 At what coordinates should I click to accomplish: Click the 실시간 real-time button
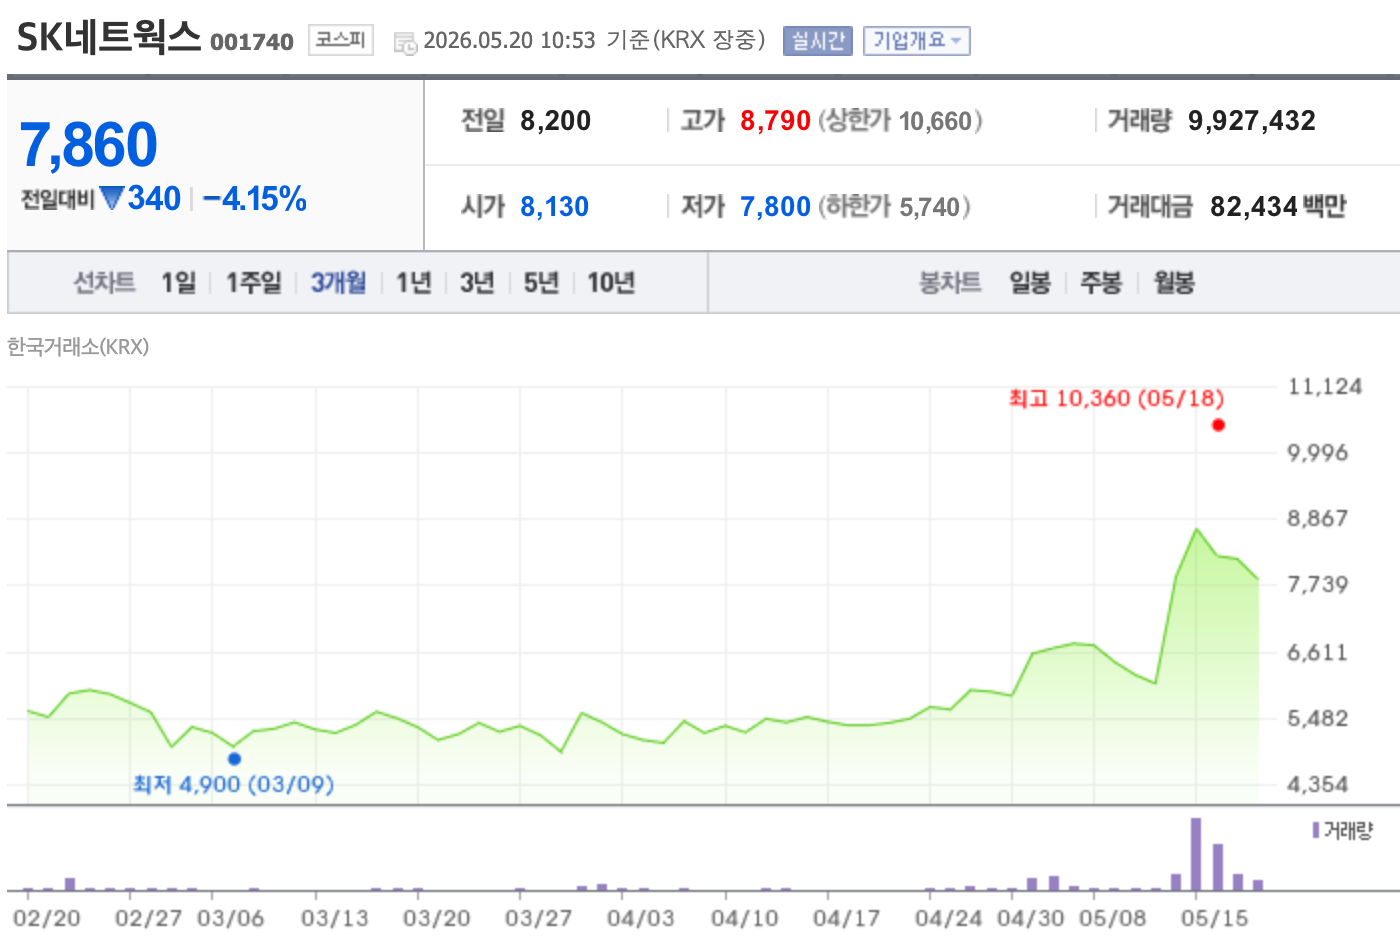coord(817,41)
